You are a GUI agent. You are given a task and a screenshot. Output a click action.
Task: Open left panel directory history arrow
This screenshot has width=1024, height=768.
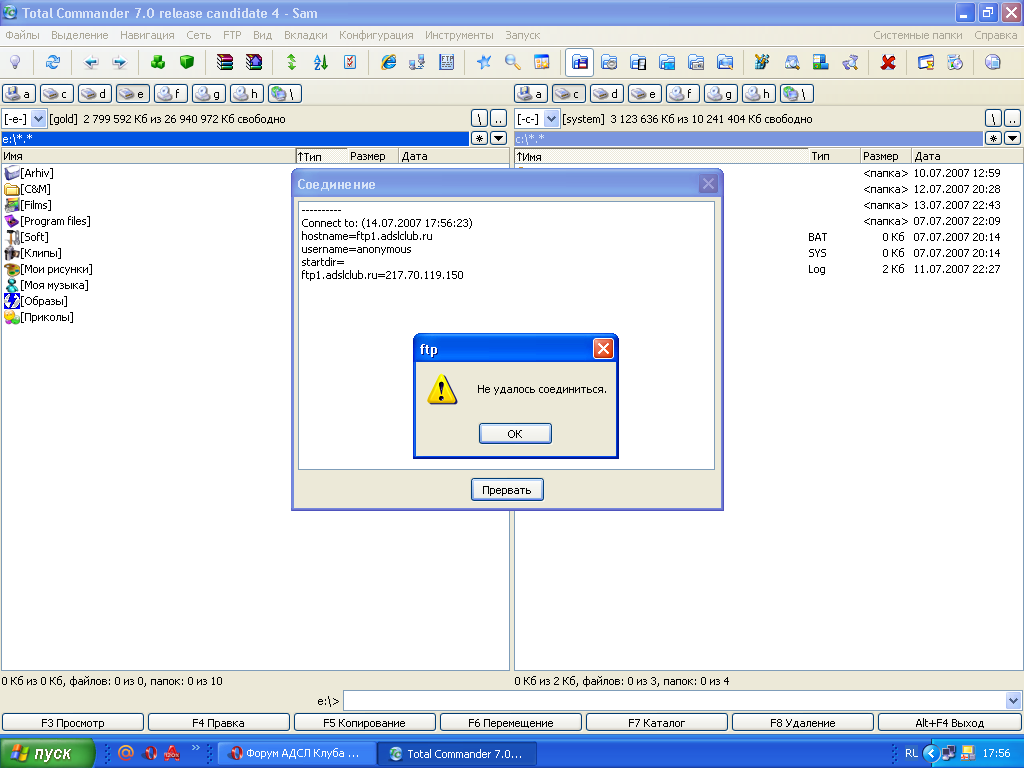498,138
